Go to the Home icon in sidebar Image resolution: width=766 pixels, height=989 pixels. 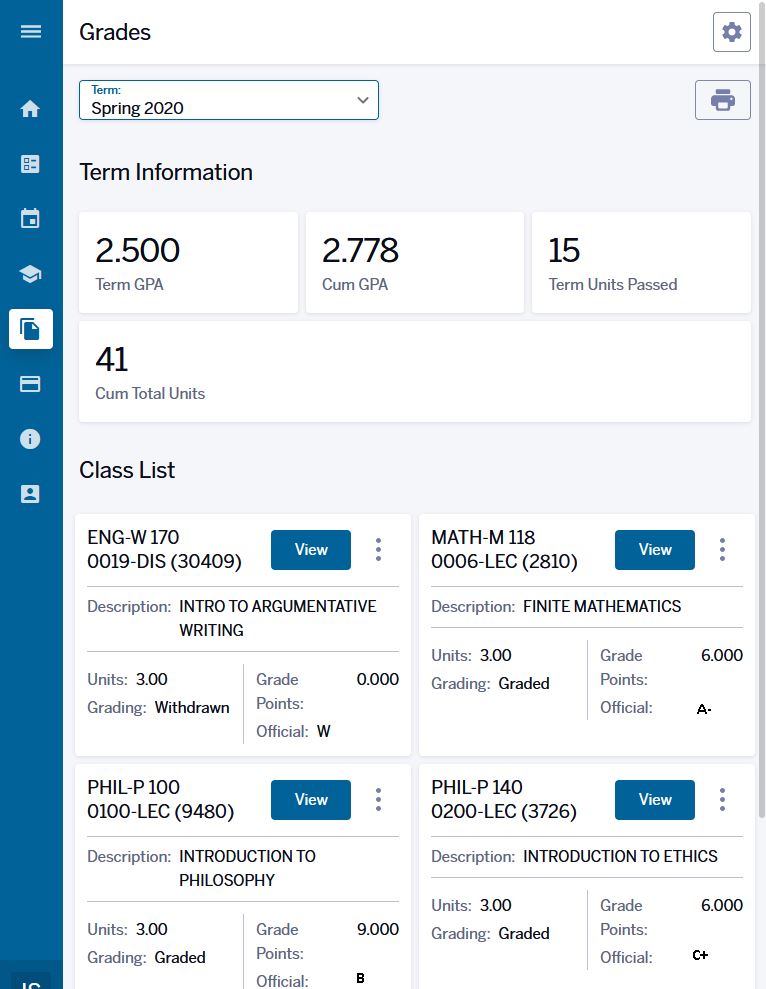coord(31,109)
